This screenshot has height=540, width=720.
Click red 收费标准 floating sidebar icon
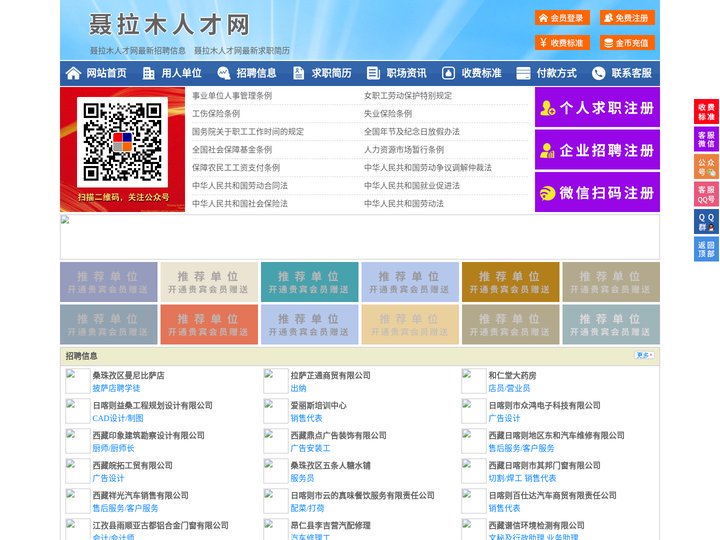point(706,112)
